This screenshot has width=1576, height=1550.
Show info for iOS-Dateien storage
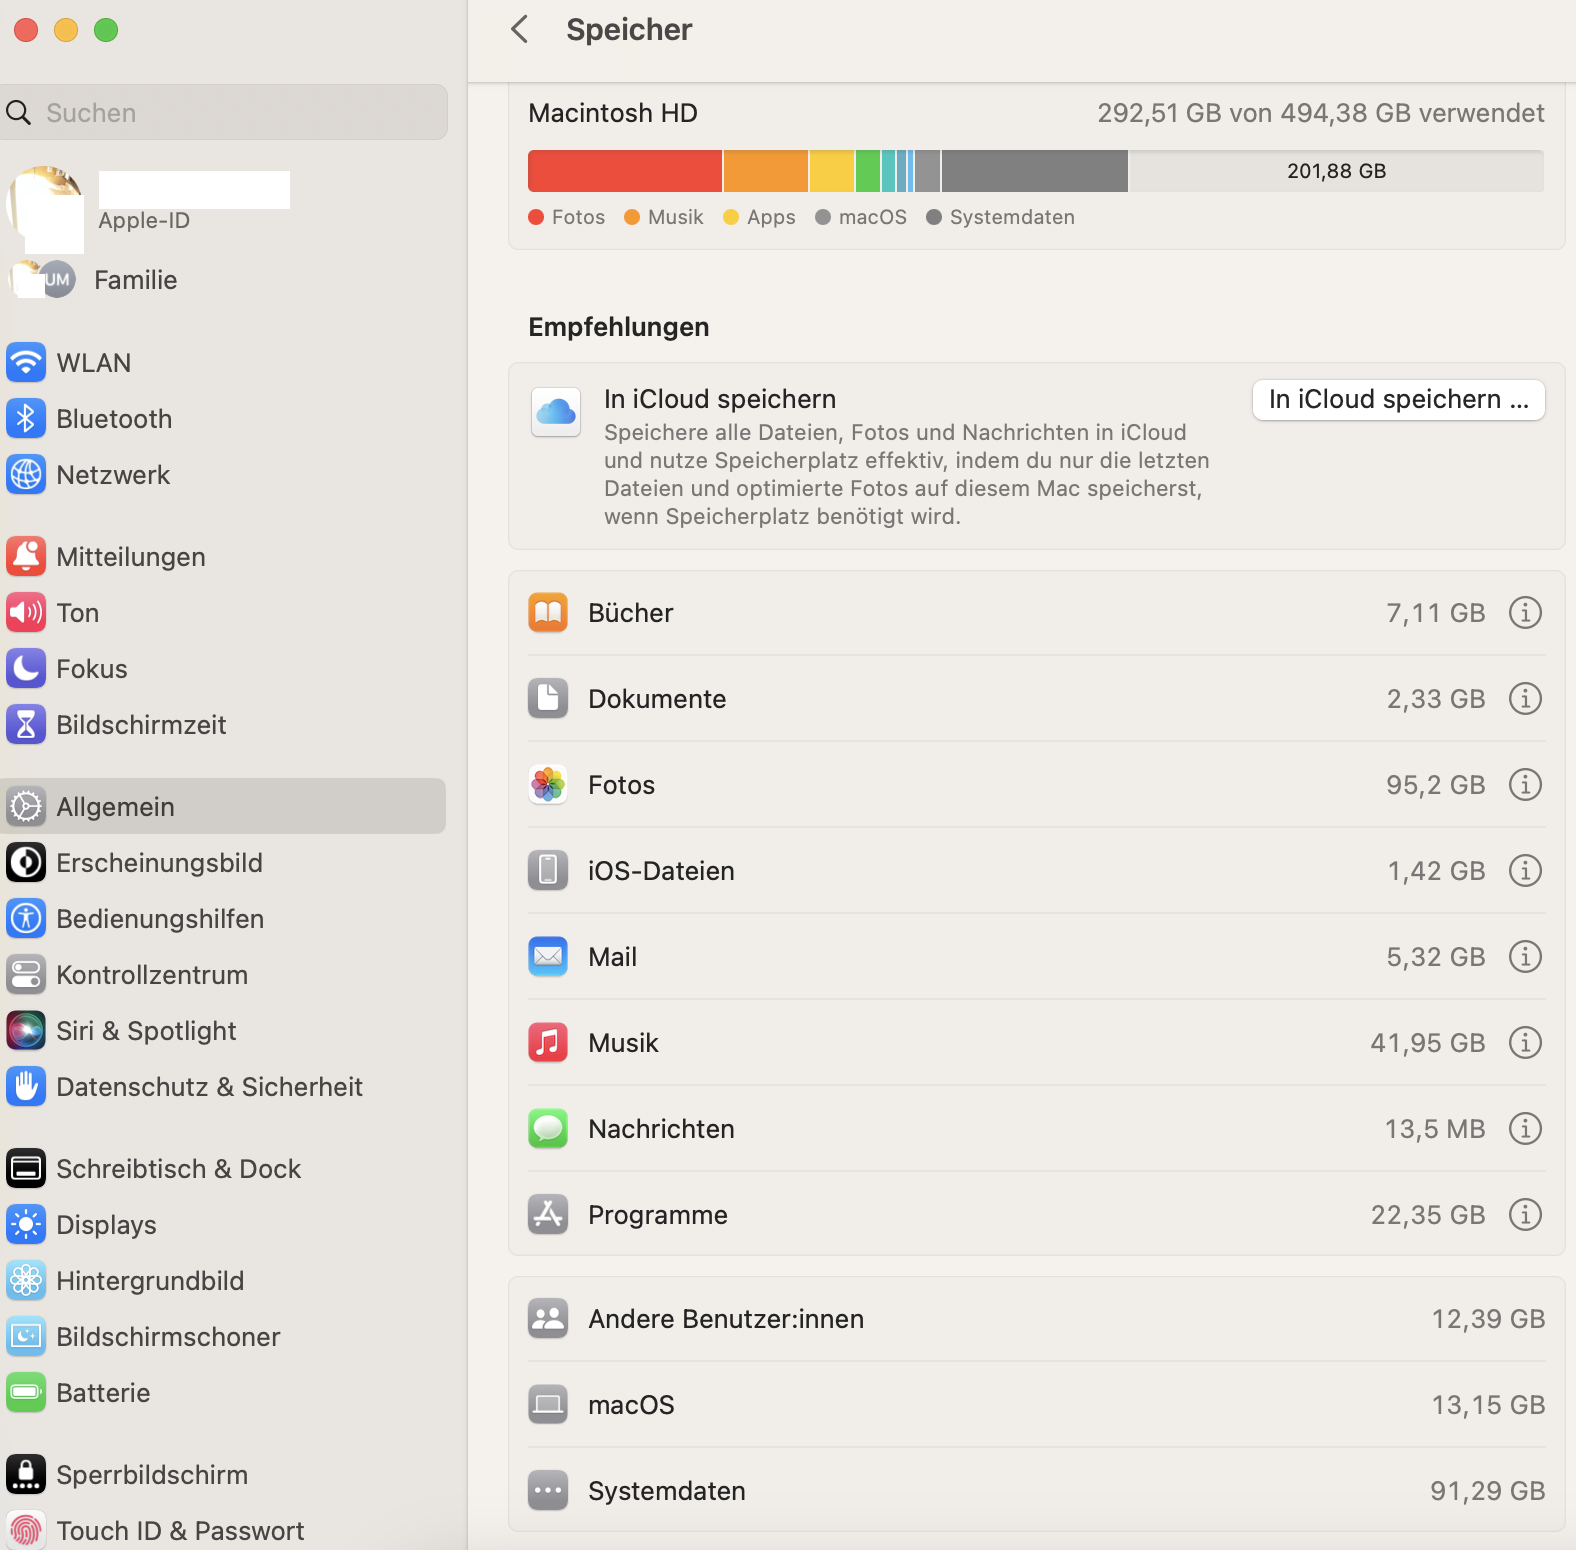click(x=1525, y=870)
